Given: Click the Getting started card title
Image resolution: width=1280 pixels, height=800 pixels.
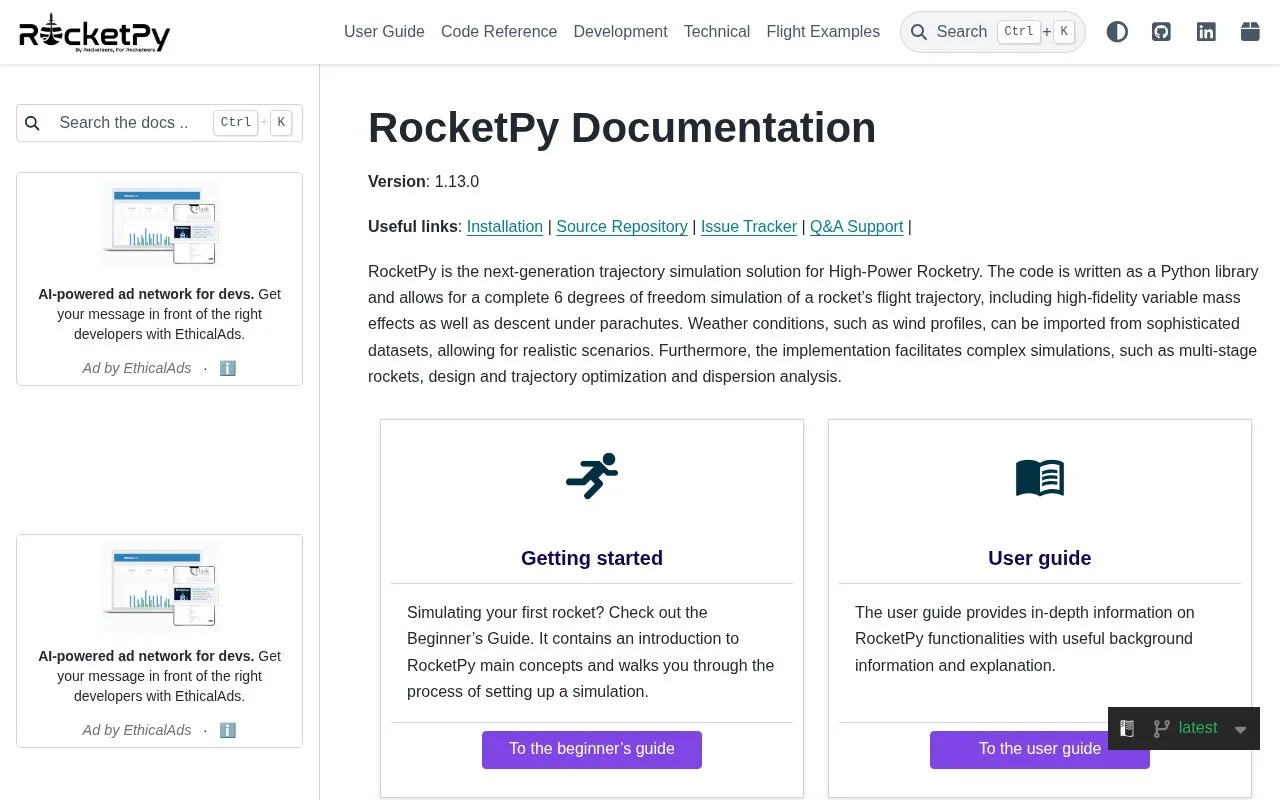Looking at the screenshot, I should [x=592, y=558].
